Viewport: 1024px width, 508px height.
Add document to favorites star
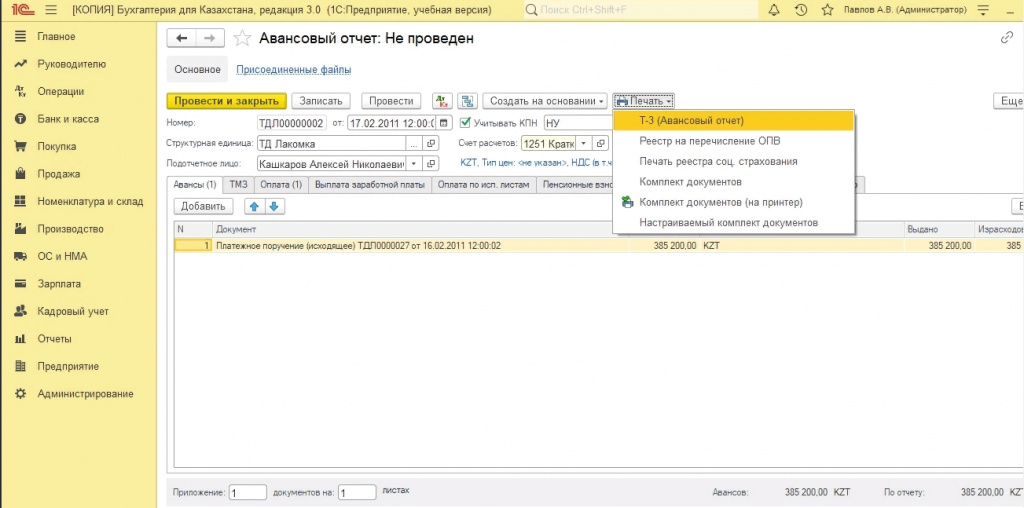coord(242,39)
